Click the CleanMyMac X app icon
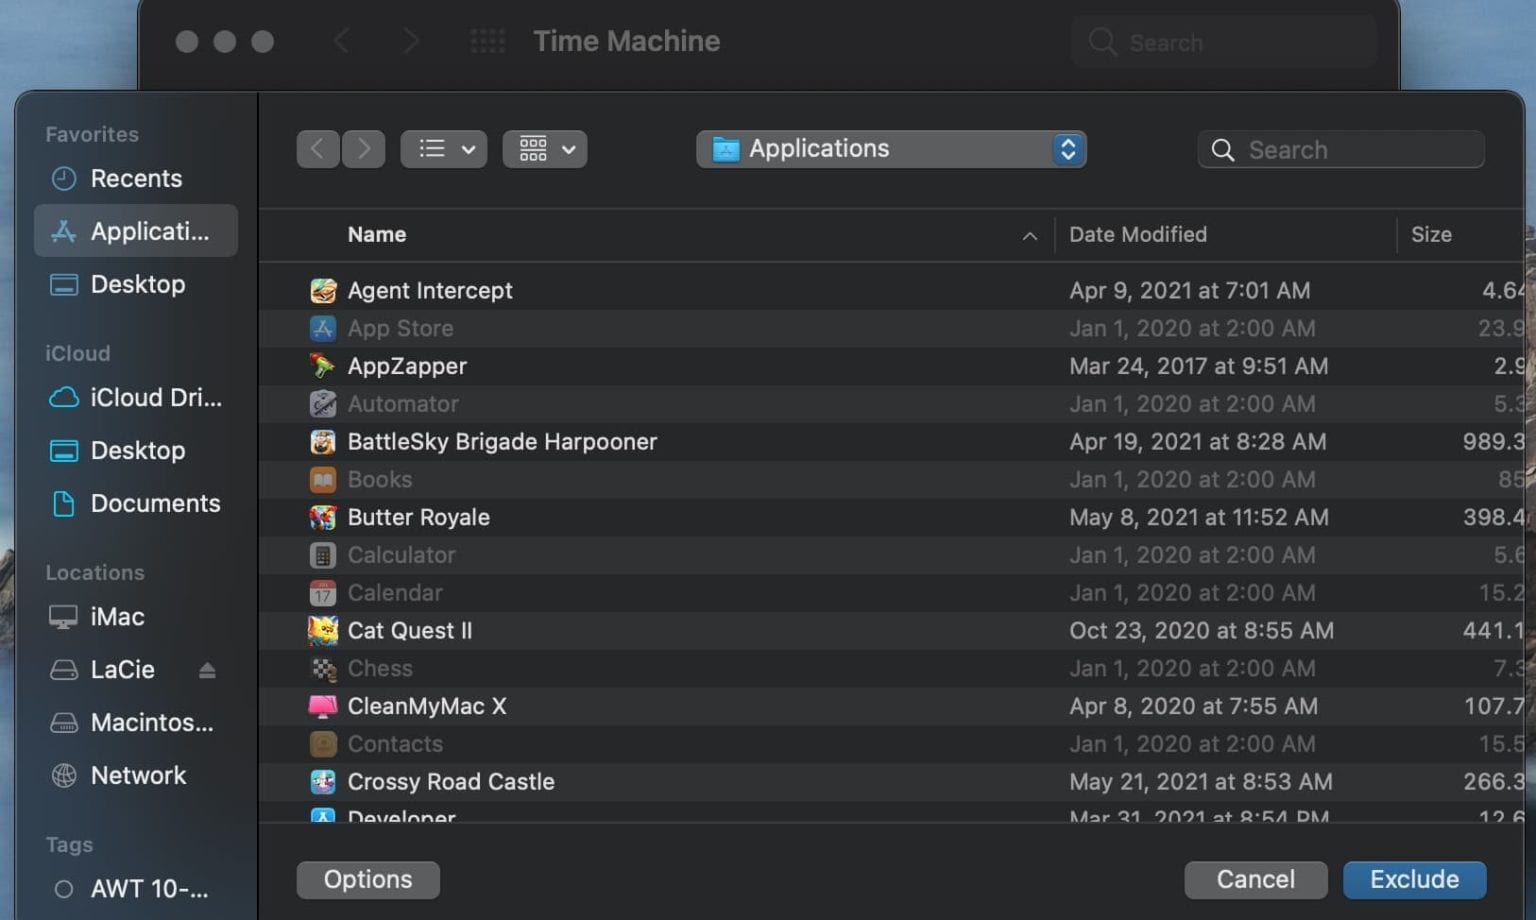The height and width of the screenshot is (920, 1536). click(323, 705)
